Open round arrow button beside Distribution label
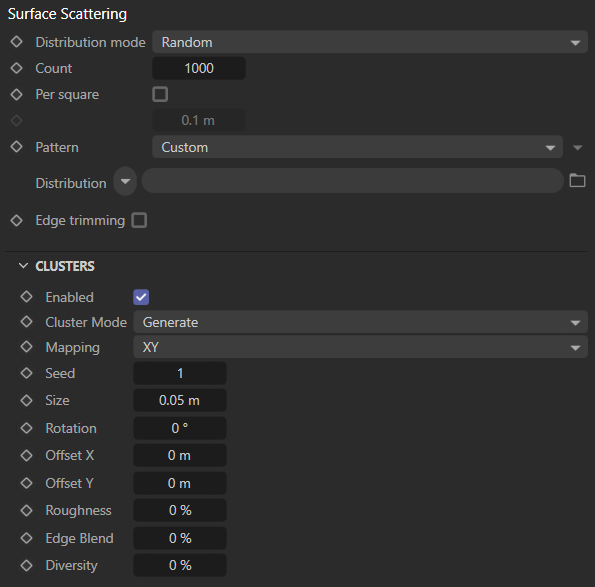This screenshot has width=595, height=587. [x=125, y=181]
